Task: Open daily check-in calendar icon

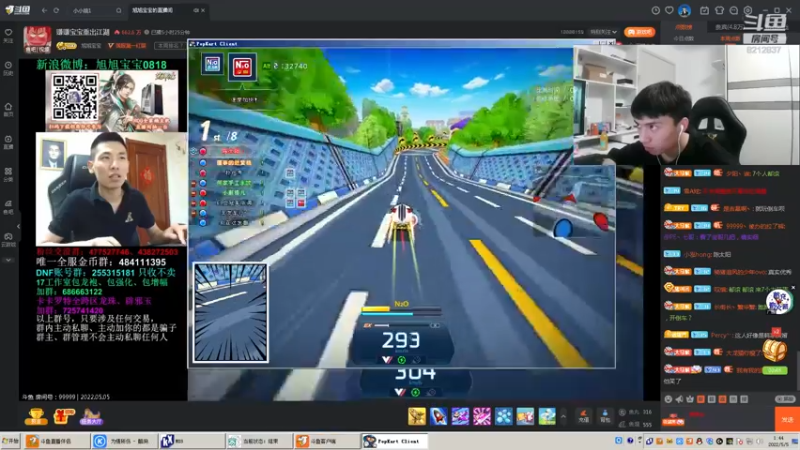Action: point(704,10)
